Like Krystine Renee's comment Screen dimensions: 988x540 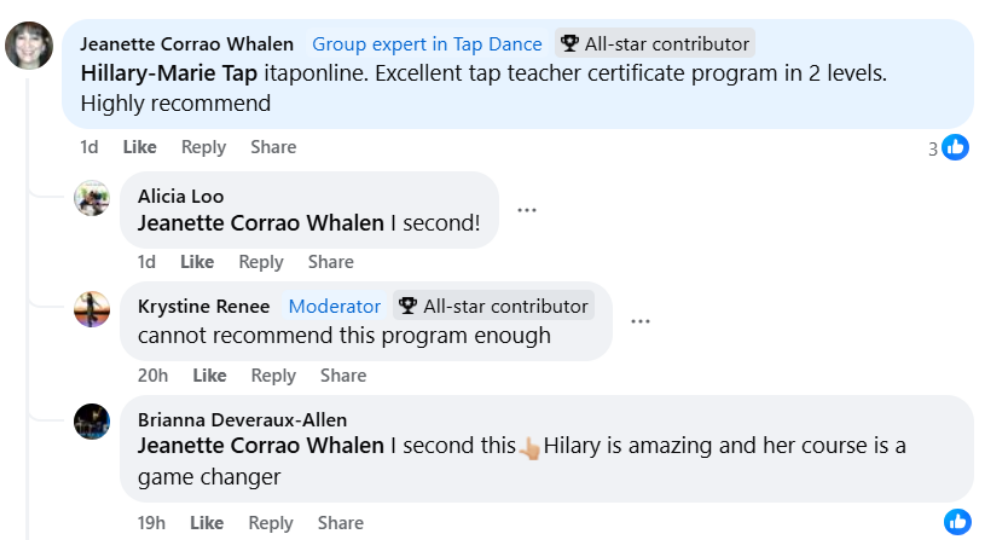tap(209, 375)
